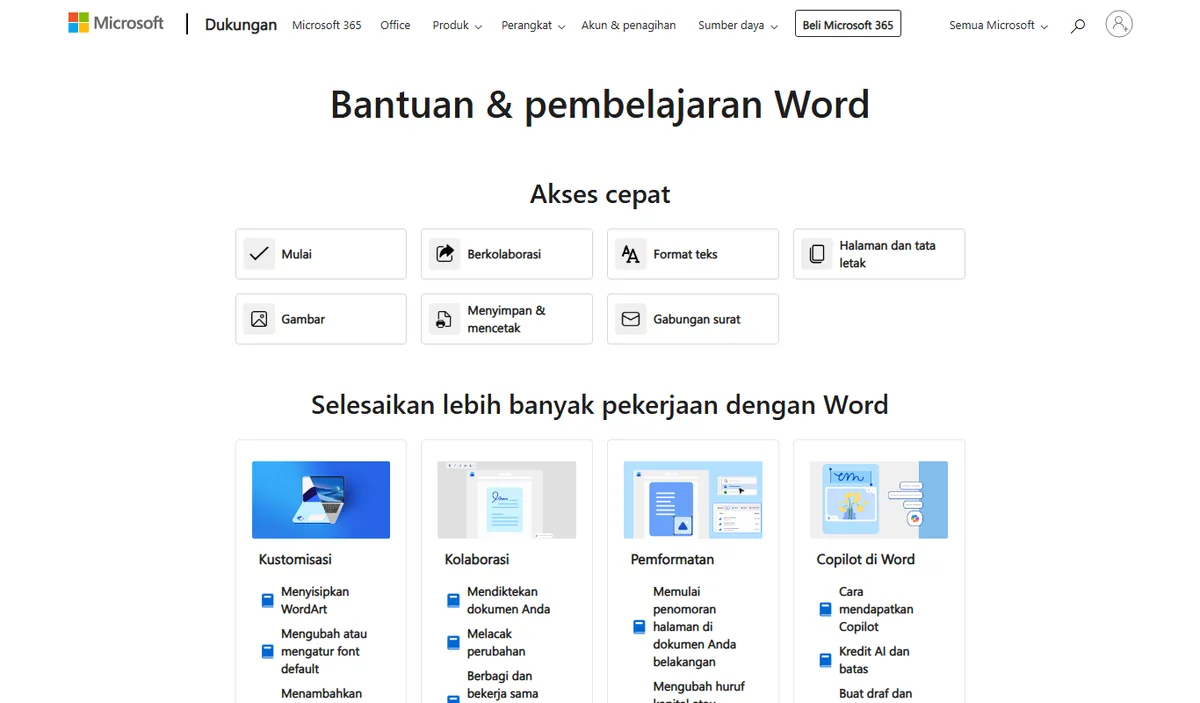Open Memulai penomoran halaman di dokumen link

[694, 626]
